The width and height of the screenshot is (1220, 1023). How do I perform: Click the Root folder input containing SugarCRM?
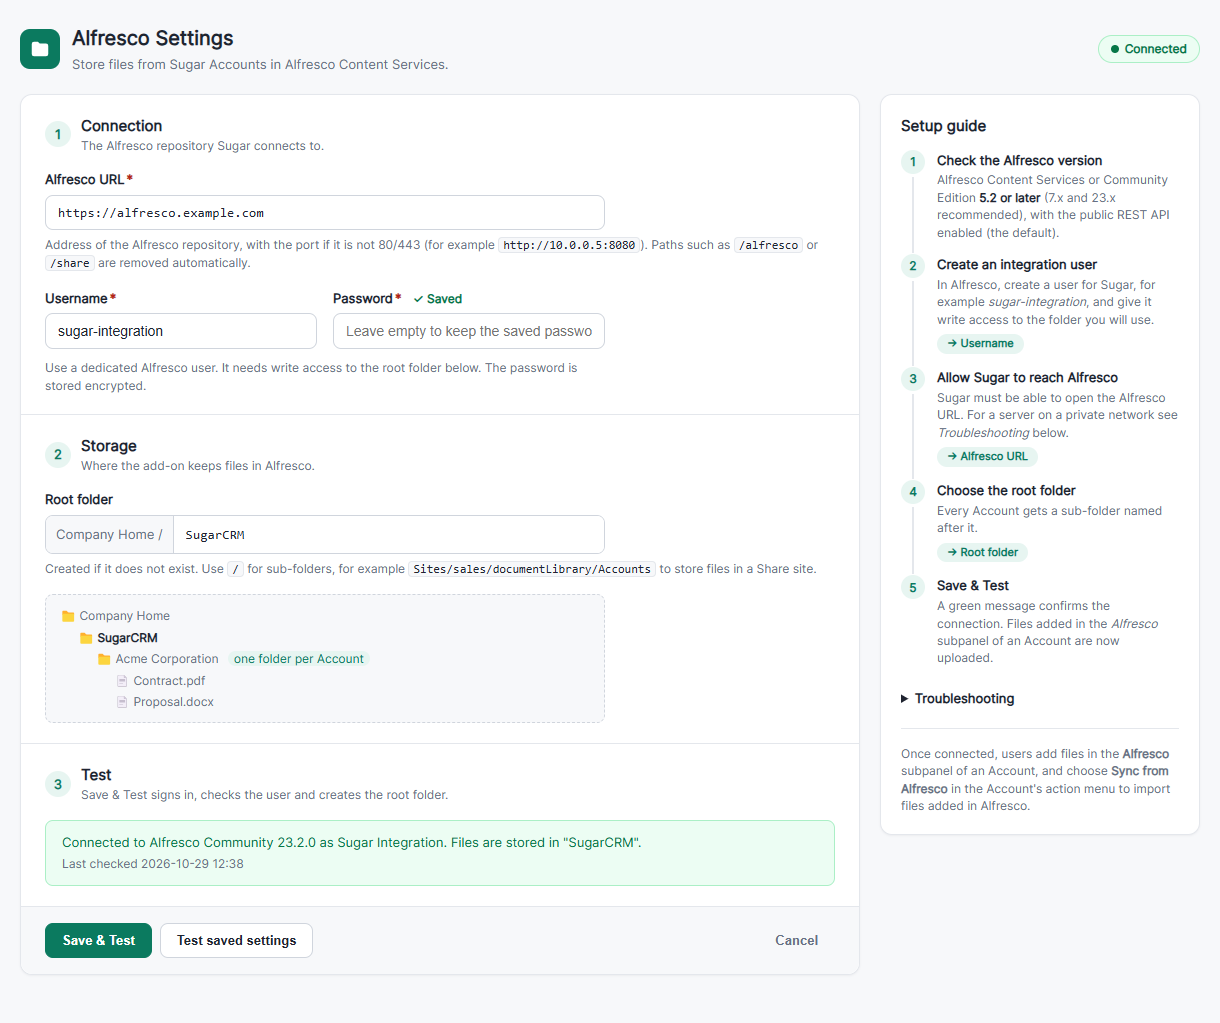[389, 535]
